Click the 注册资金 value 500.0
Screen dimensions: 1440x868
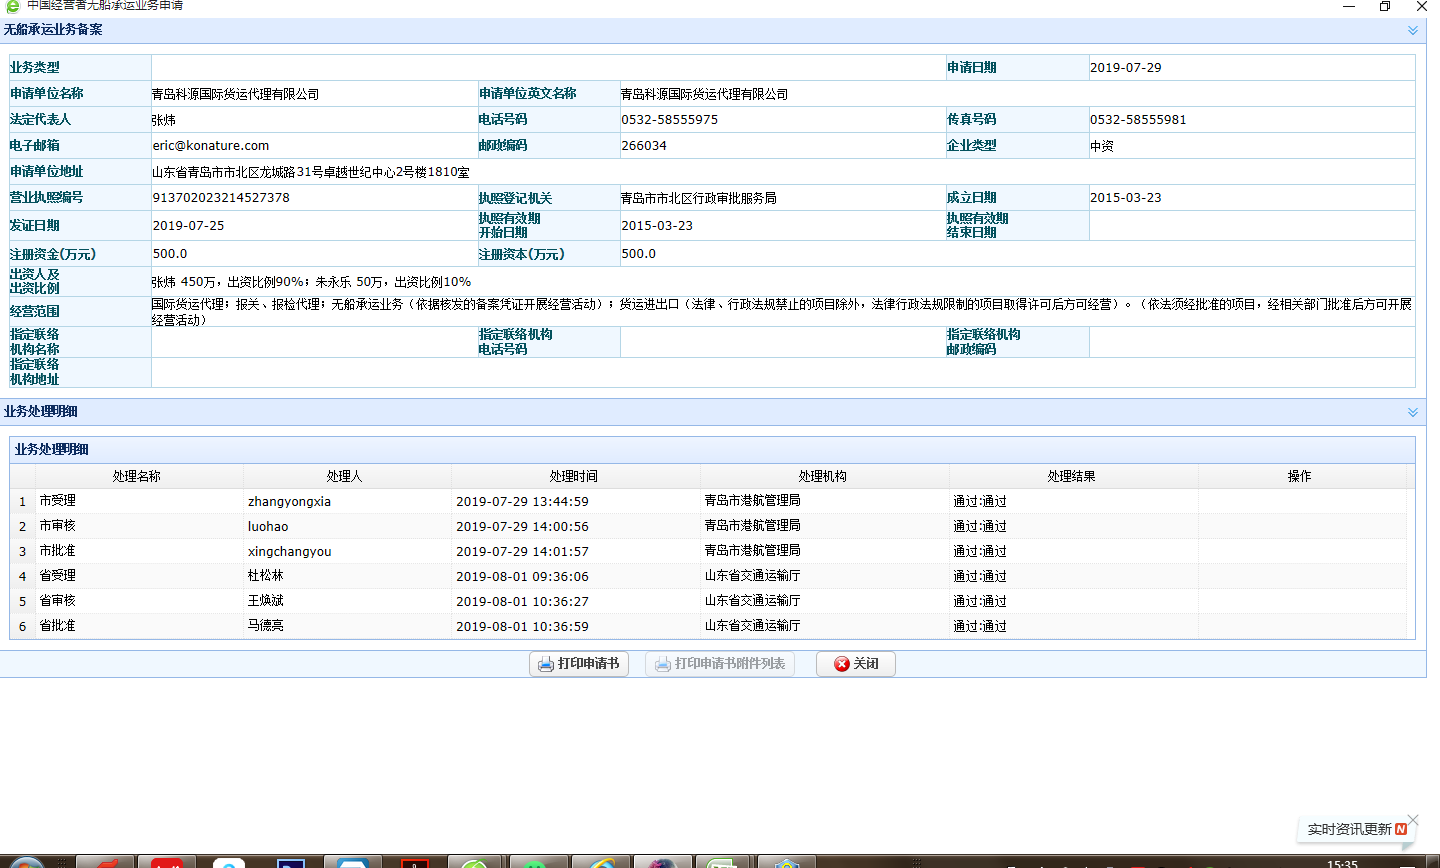point(170,254)
